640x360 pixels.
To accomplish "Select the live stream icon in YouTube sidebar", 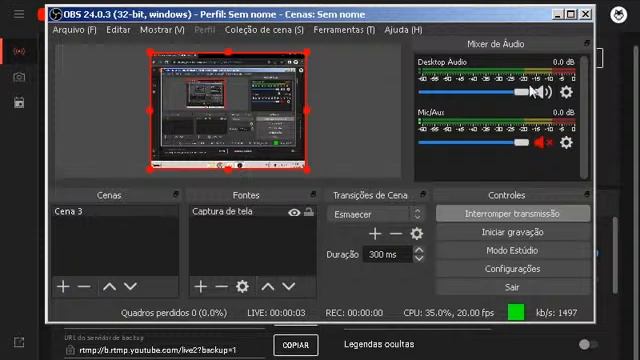I will [19, 51].
